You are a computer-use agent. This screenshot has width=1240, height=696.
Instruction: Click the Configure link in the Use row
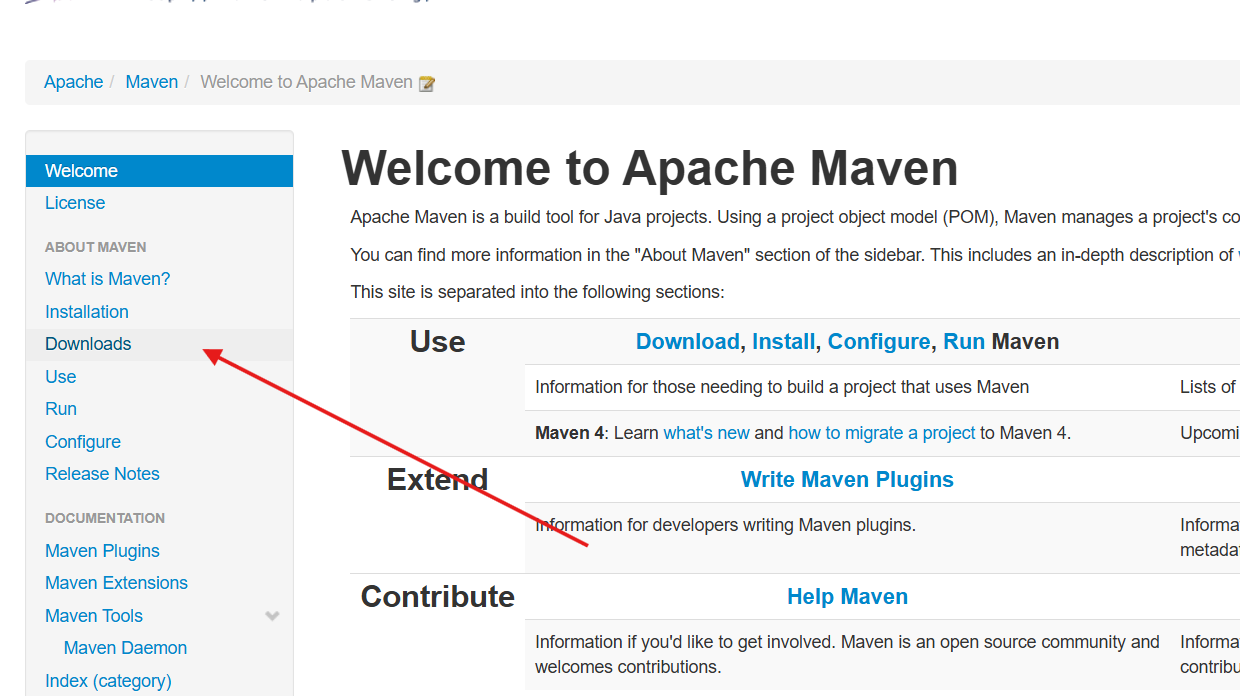click(x=879, y=342)
